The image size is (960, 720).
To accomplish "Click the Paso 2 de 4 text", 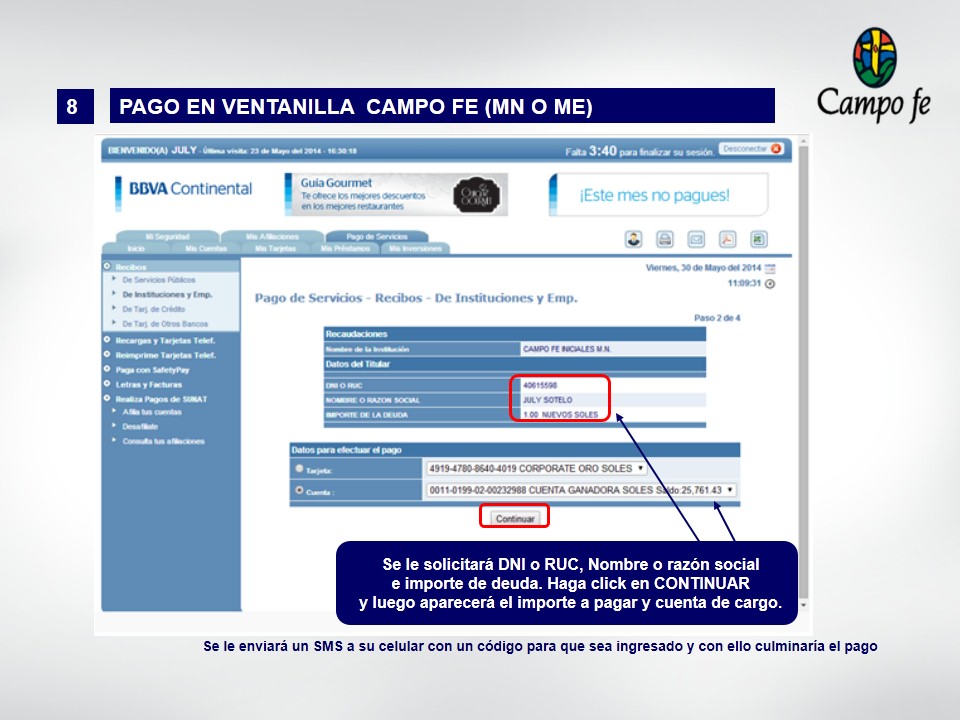I will tap(717, 318).
